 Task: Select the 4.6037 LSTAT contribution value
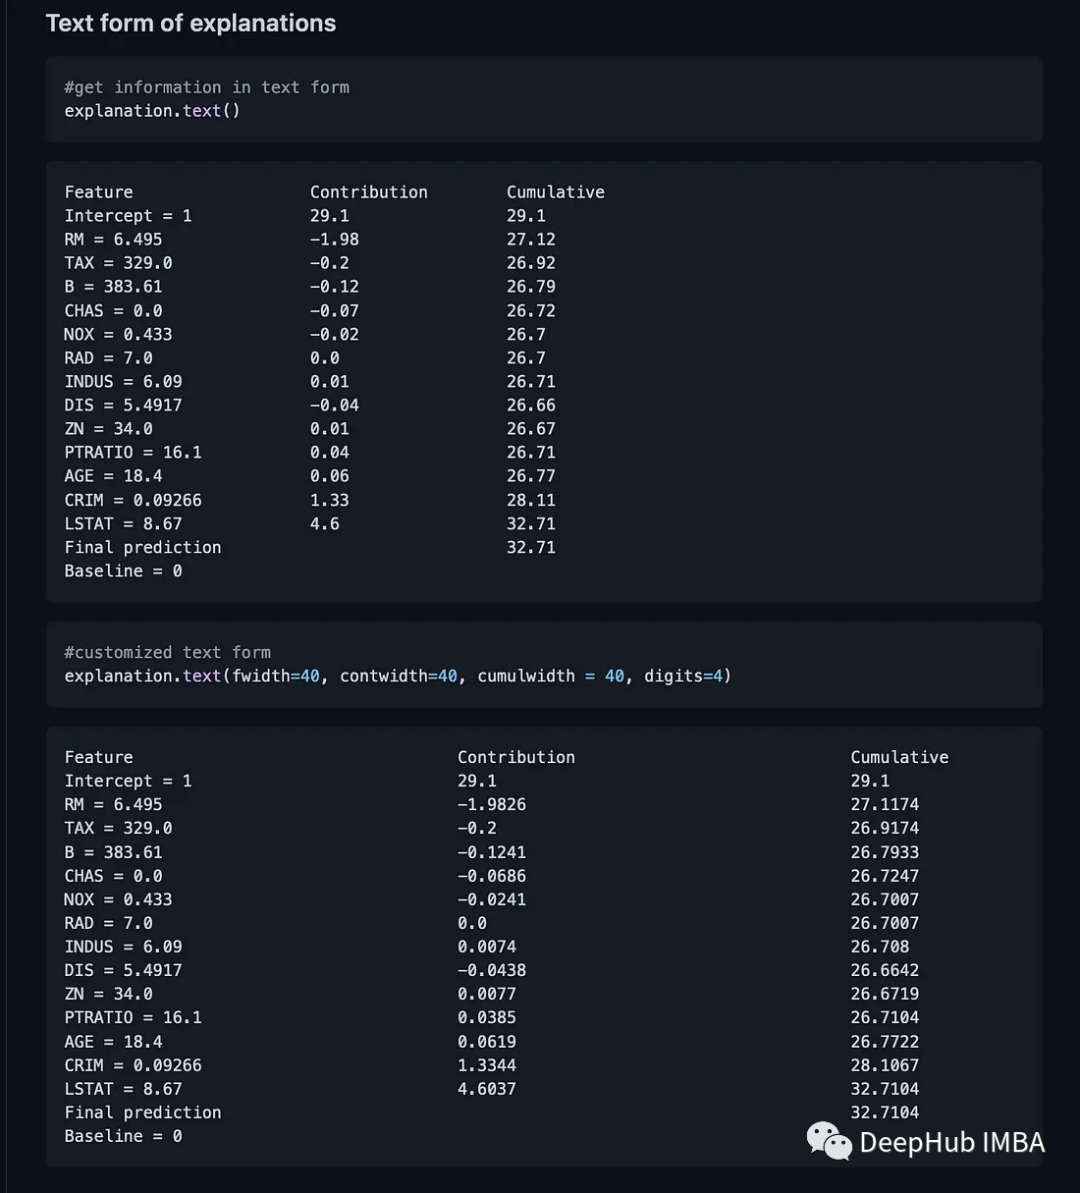487,1088
